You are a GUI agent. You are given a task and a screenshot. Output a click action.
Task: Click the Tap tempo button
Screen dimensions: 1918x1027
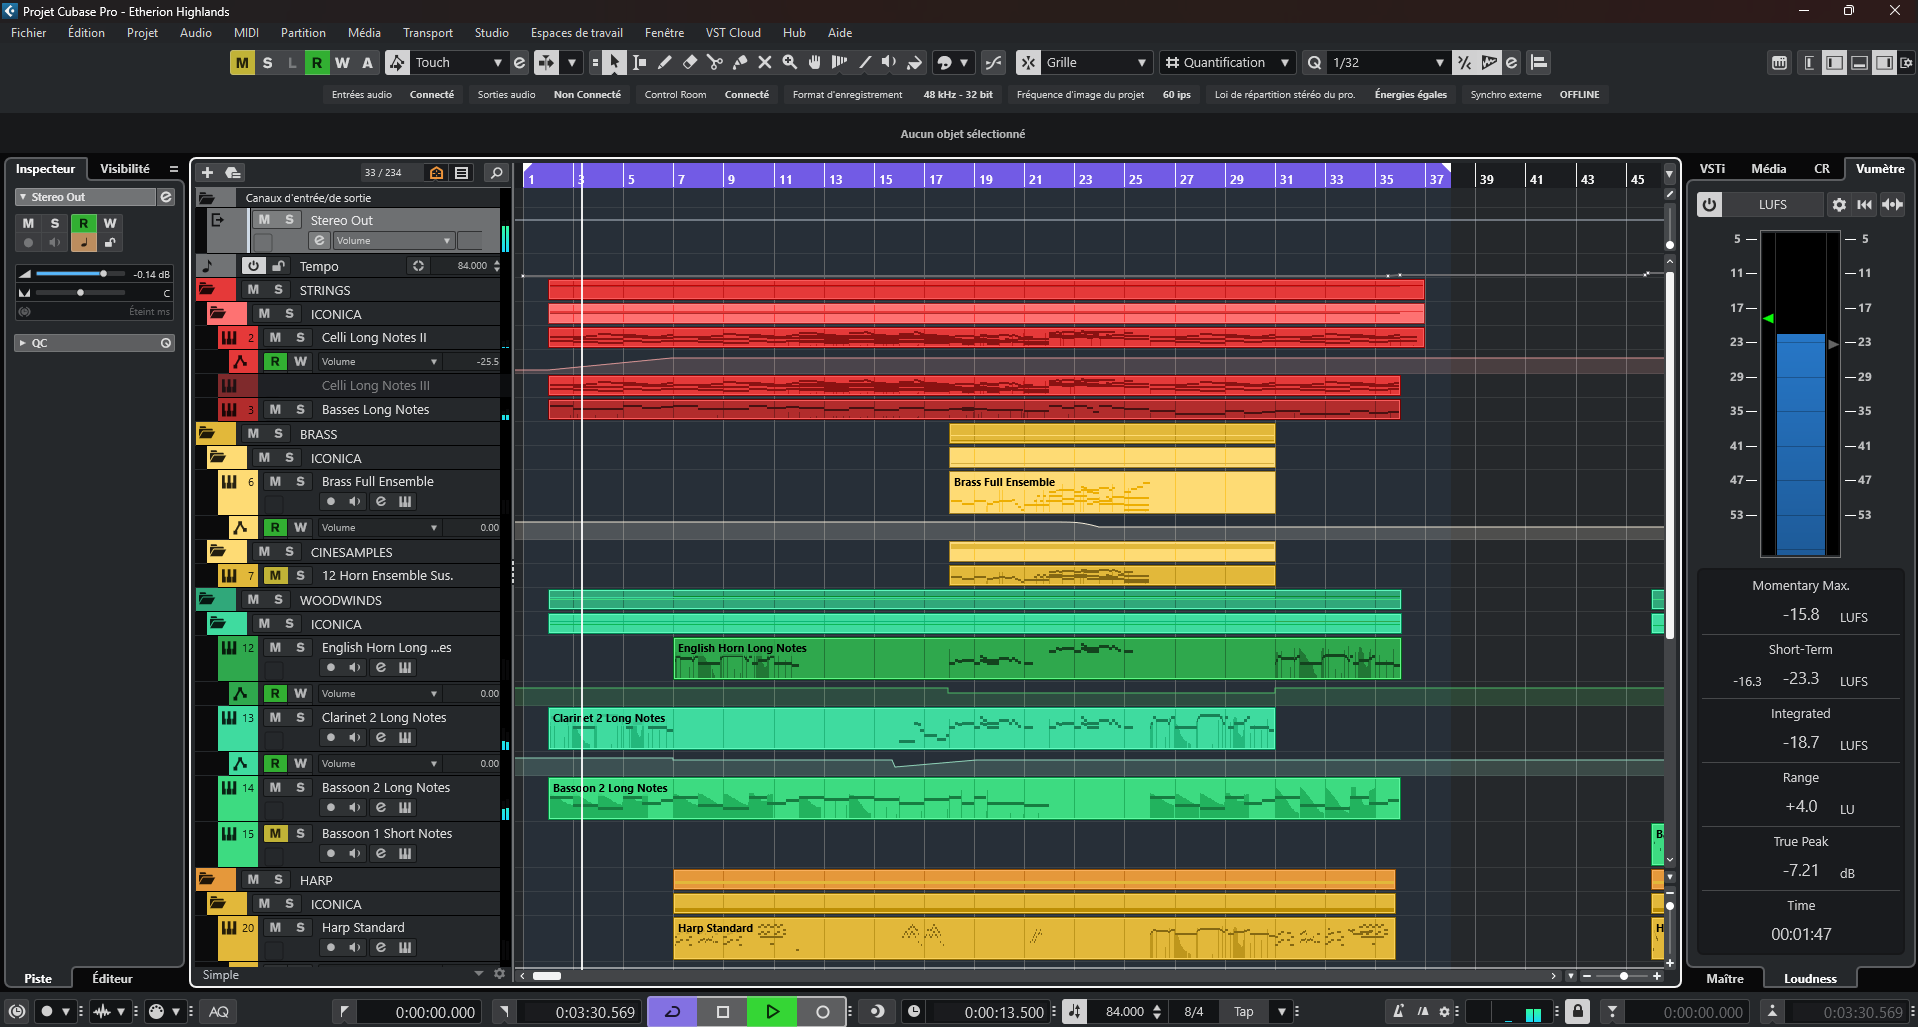pyautogui.click(x=1243, y=1012)
